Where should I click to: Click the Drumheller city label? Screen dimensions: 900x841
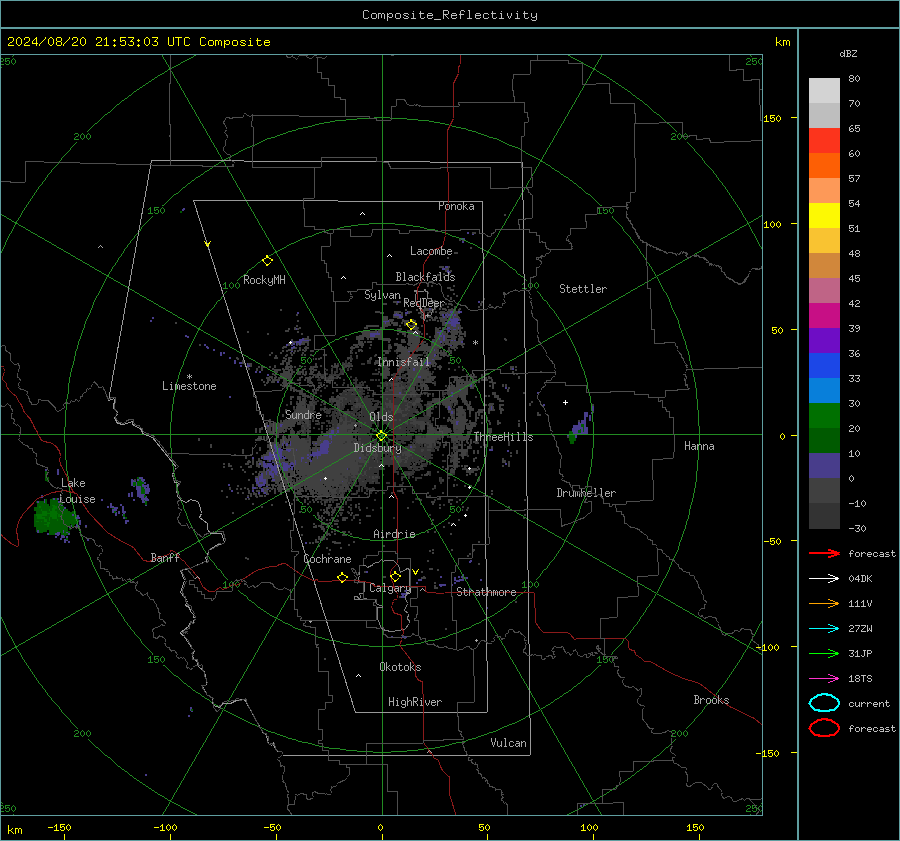(x=586, y=493)
